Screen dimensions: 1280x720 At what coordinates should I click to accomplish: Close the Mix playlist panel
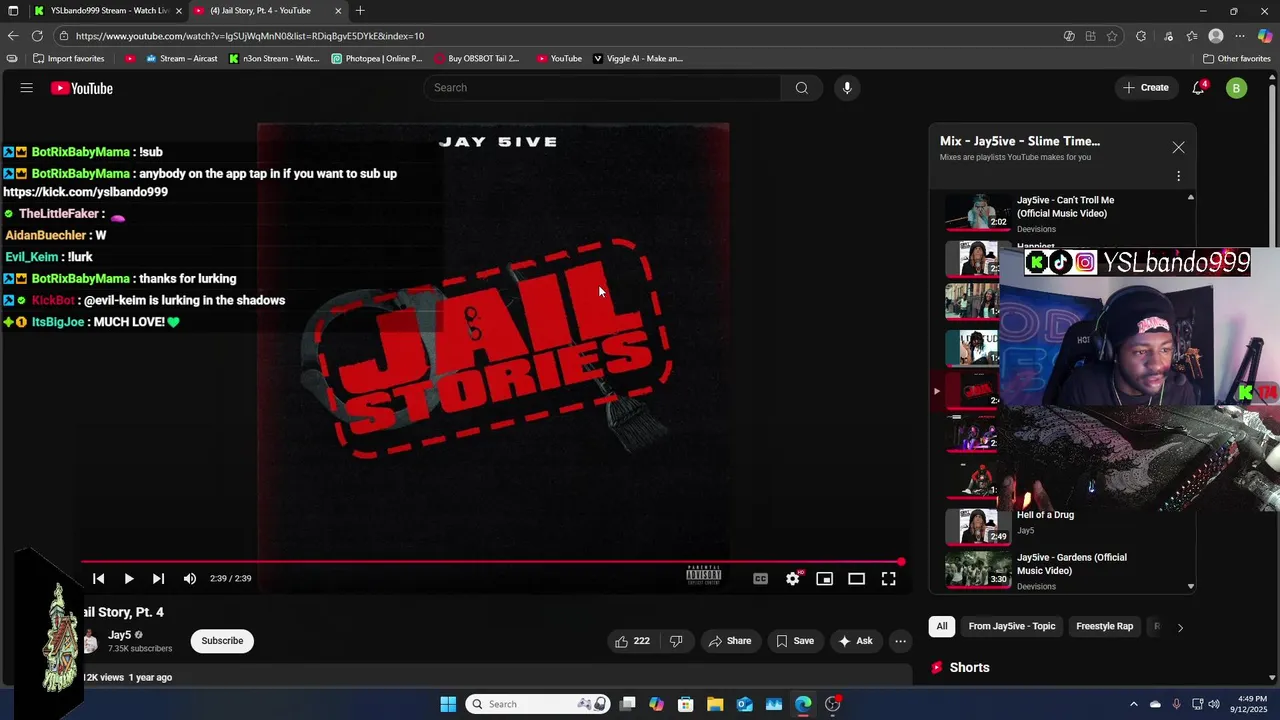pyautogui.click(x=1178, y=148)
